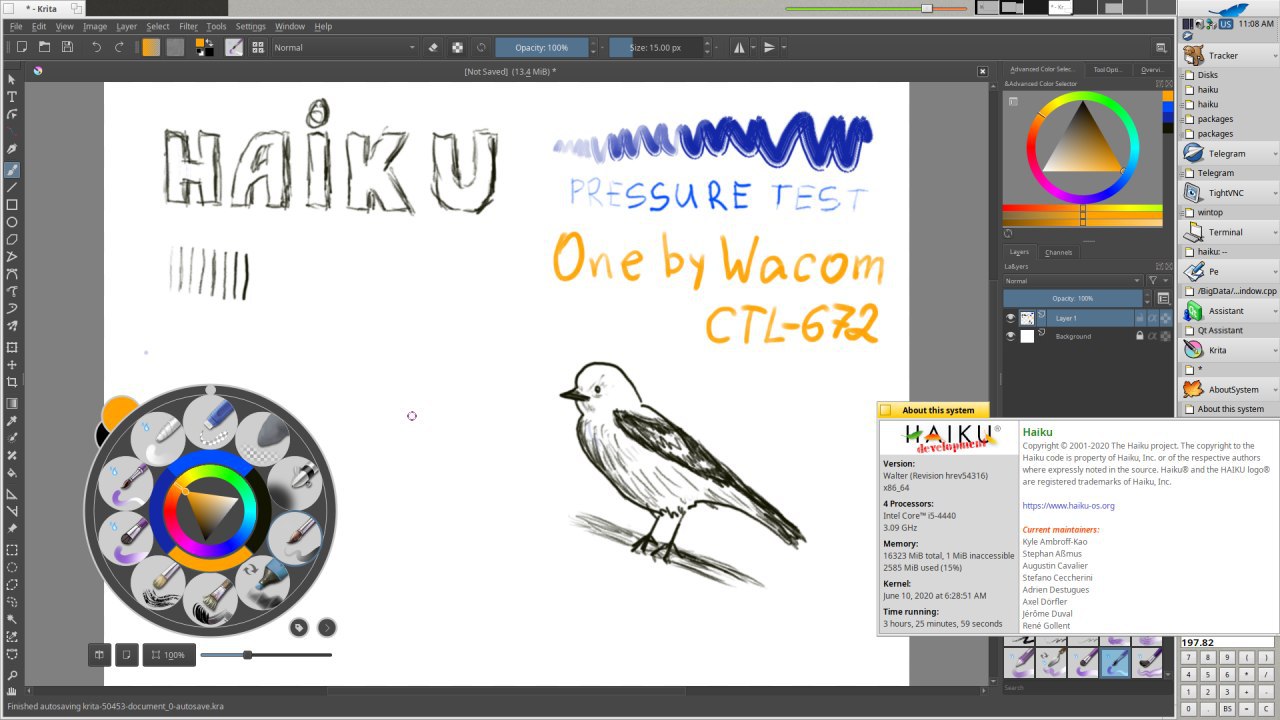Select the Zoom tool
The image size is (1280, 720).
[x=12, y=676]
